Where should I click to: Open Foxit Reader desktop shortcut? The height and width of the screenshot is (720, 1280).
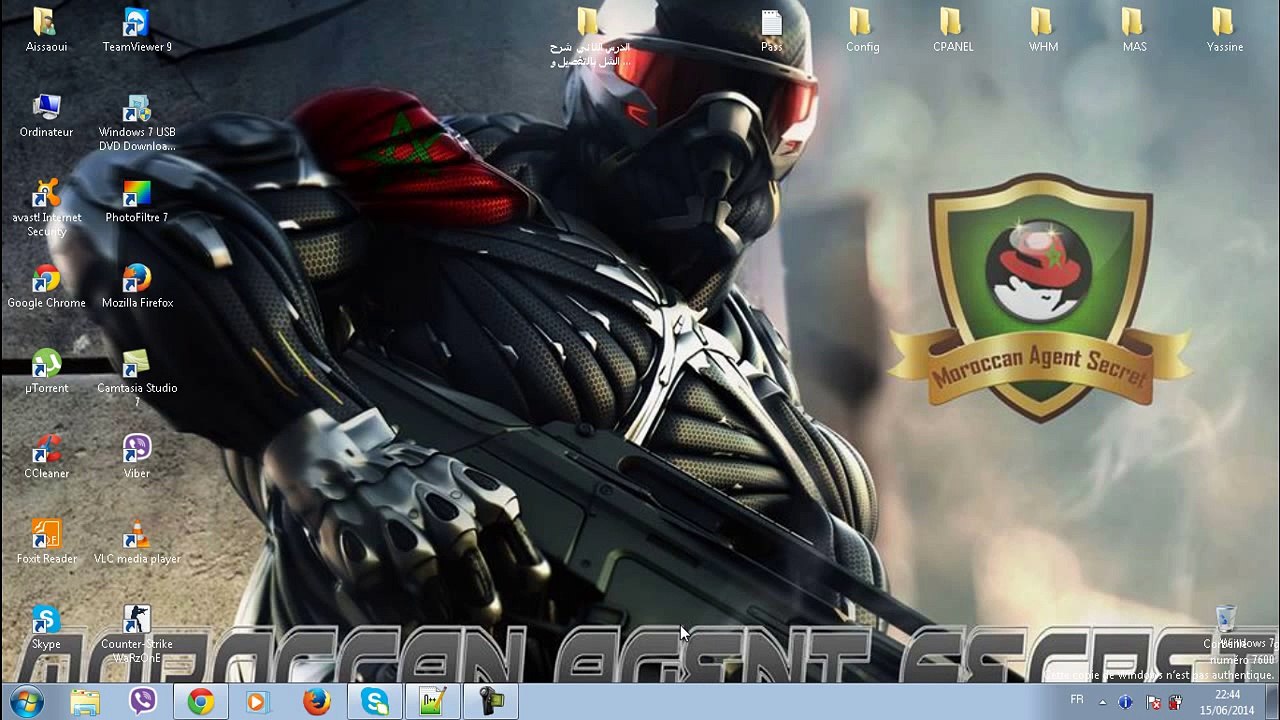pyautogui.click(x=46, y=543)
